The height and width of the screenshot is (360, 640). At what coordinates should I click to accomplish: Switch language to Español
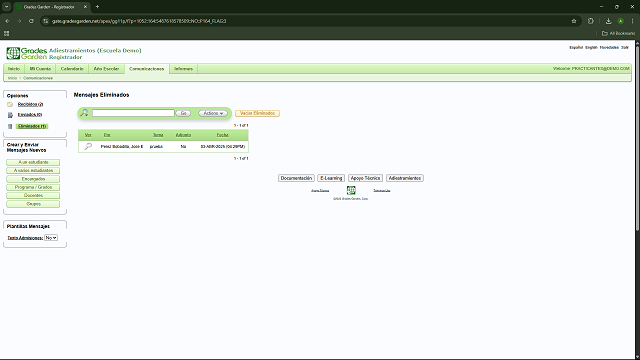[576, 47]
